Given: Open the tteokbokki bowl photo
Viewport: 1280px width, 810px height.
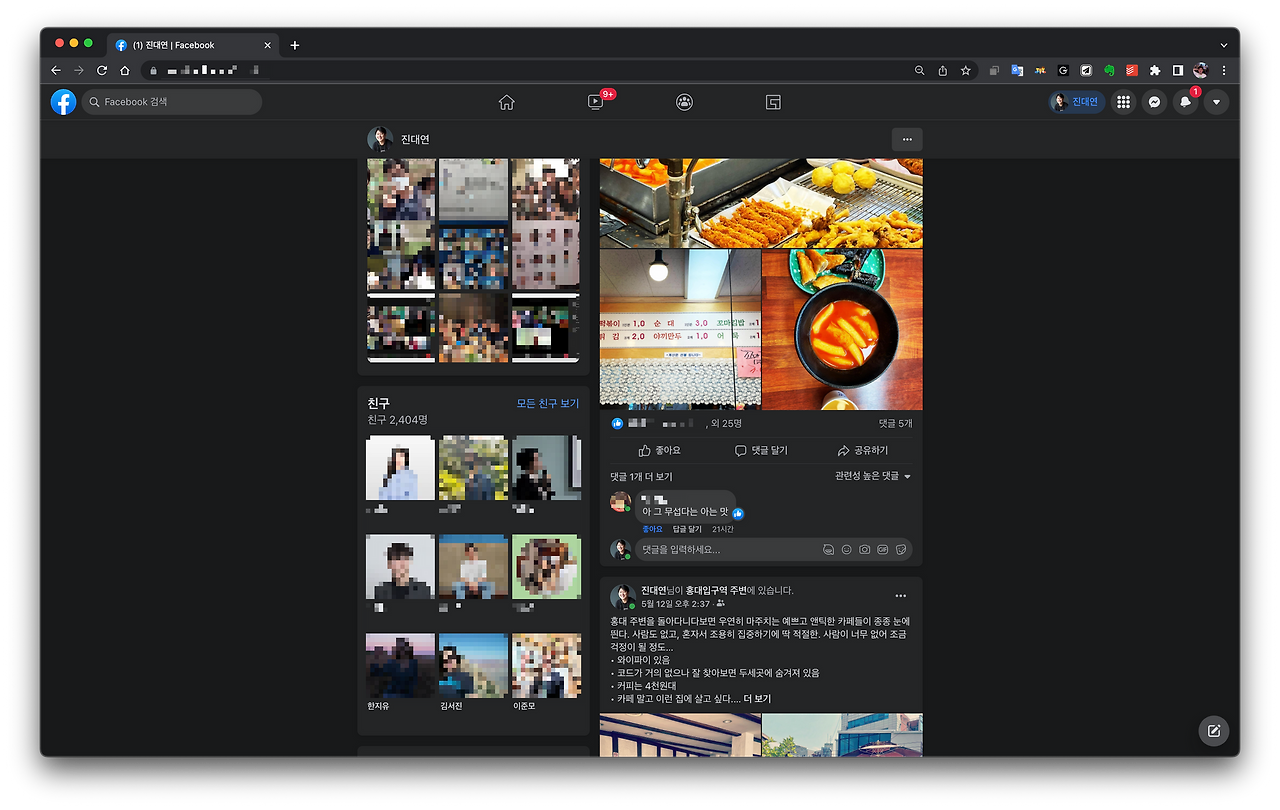Looking at the screenshot, I should pos(842,330).
